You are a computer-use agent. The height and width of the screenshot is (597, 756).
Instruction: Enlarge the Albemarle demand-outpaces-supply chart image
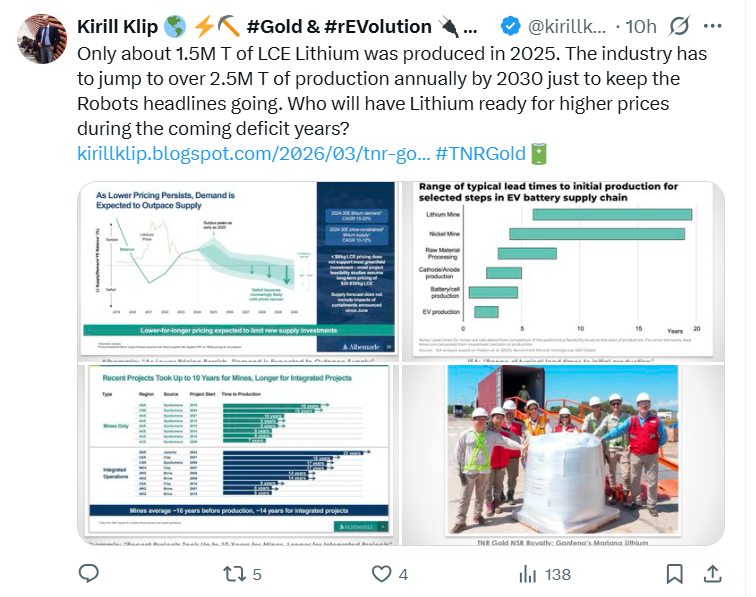coord(237,270)
